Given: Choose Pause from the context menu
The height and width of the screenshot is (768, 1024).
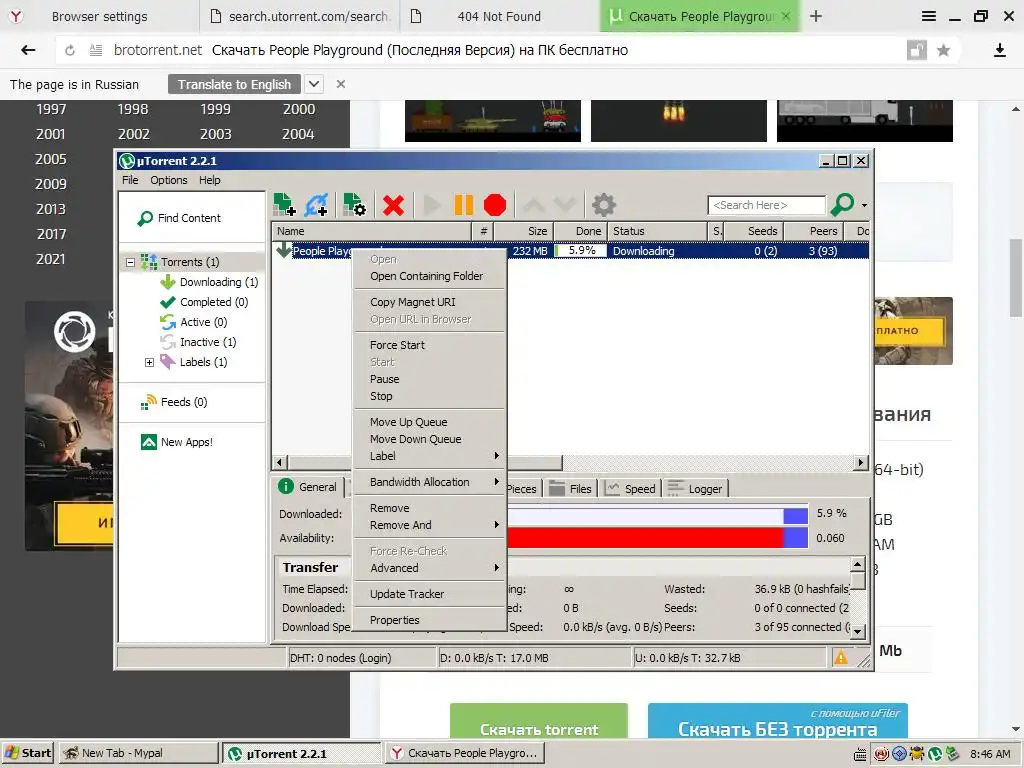Looking at the screenshot, I should click(429, 379).
